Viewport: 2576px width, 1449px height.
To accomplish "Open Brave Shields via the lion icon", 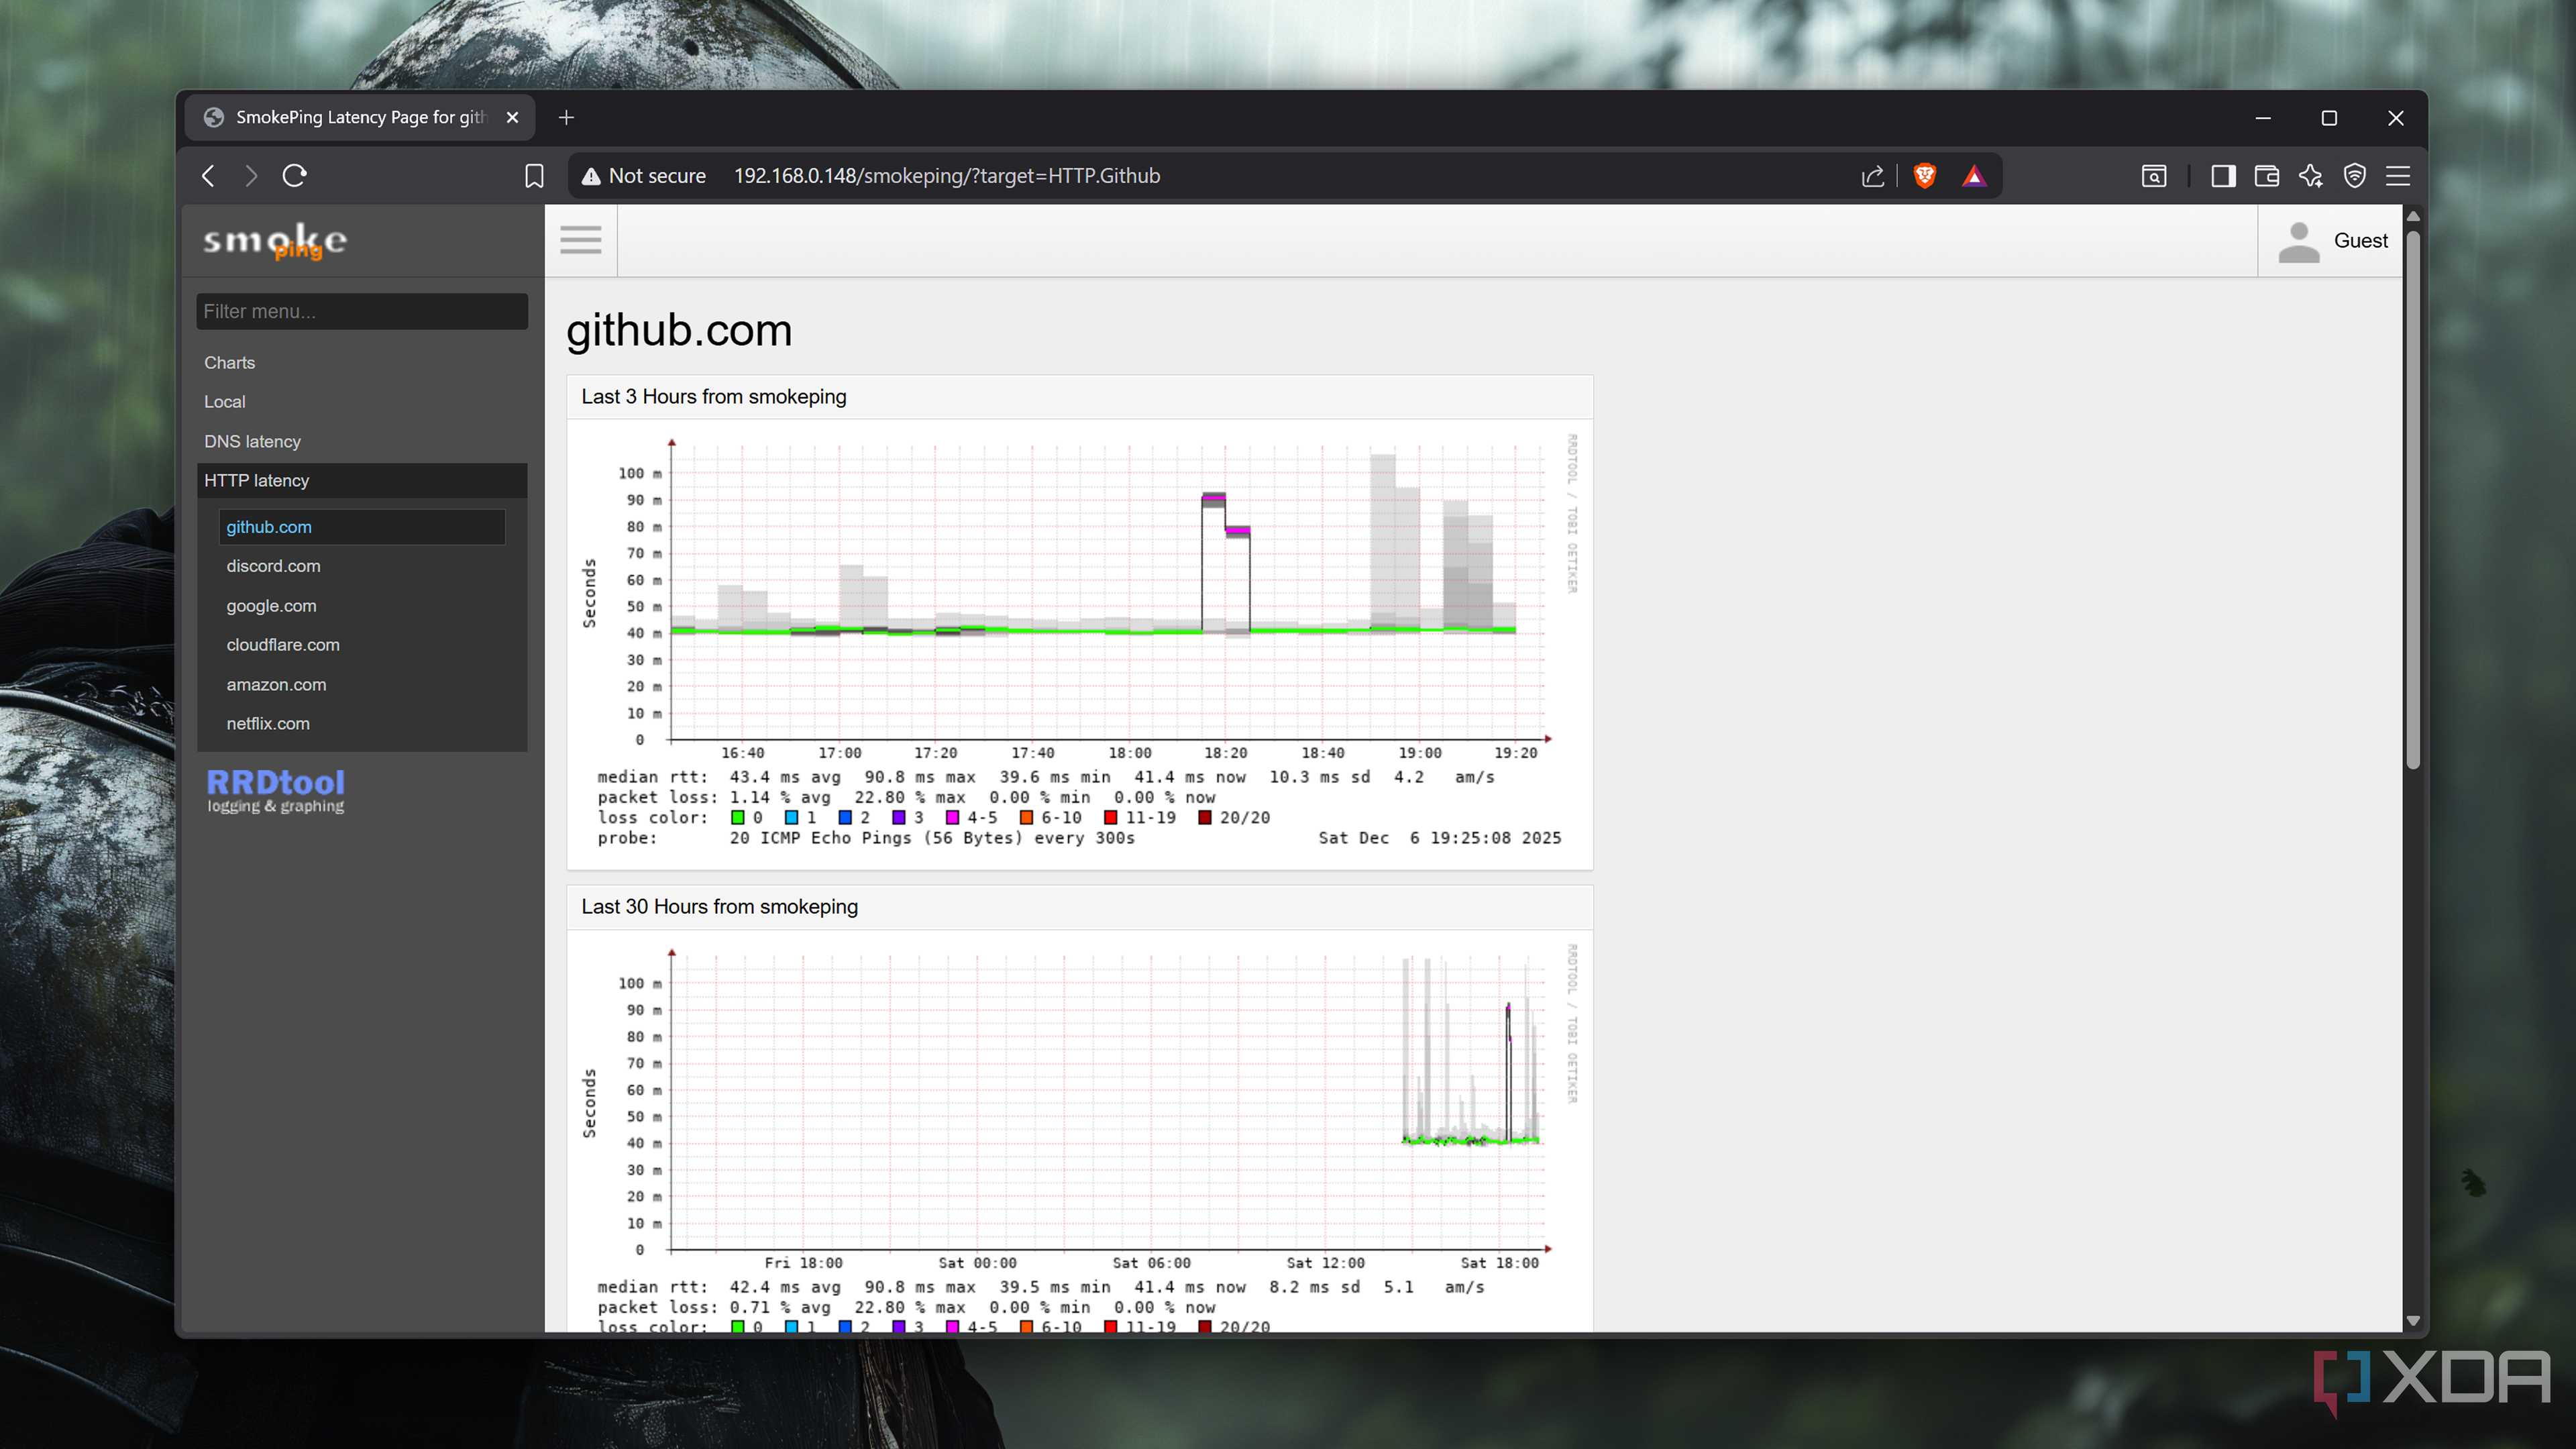I will point(1924,176).
